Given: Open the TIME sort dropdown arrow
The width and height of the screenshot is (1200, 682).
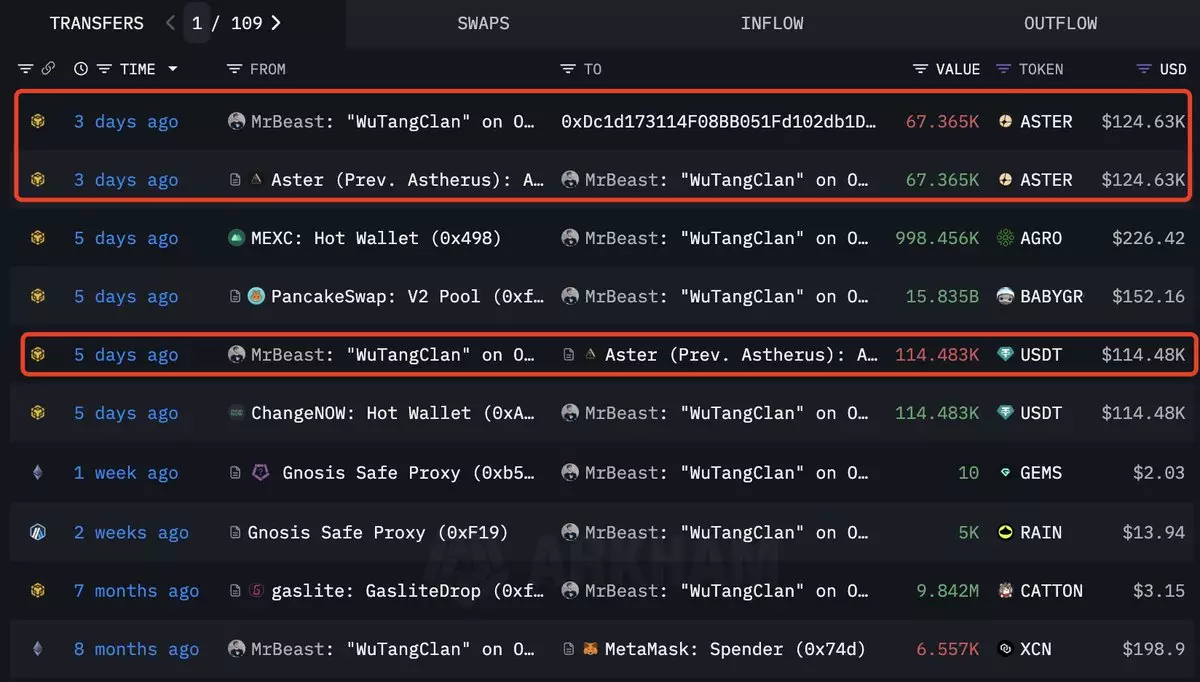Looking at the screenshot, I should pyautogui.click(x=173, y=69).
